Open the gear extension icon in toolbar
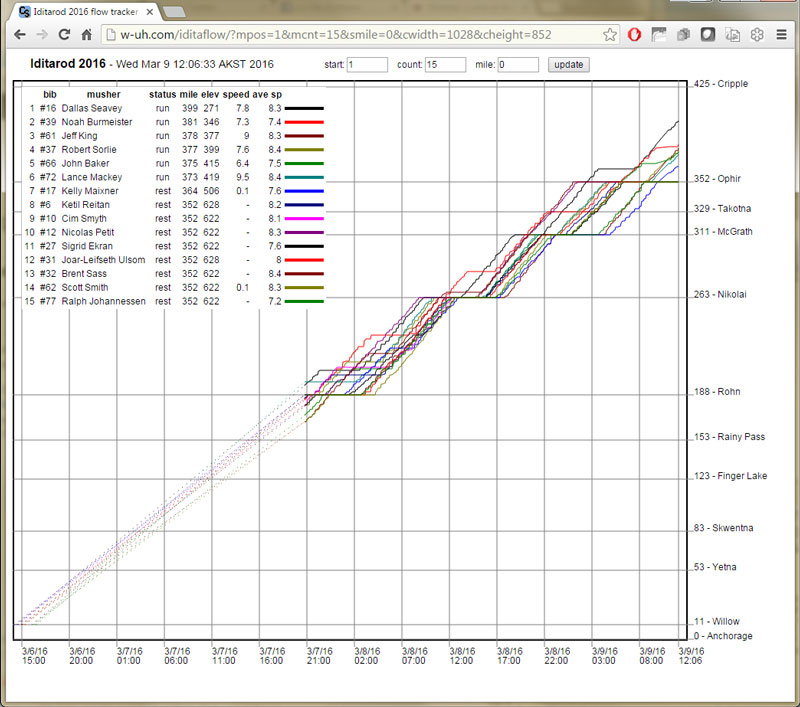 click(757, 35)
